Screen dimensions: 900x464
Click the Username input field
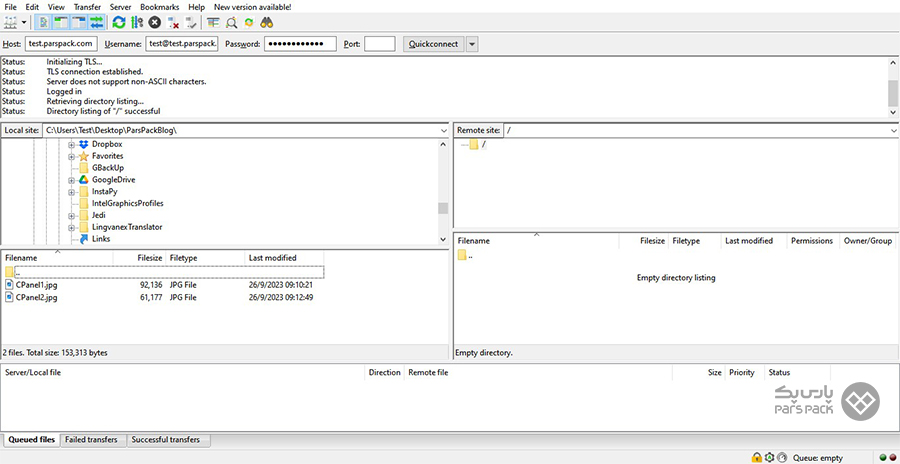182,44
